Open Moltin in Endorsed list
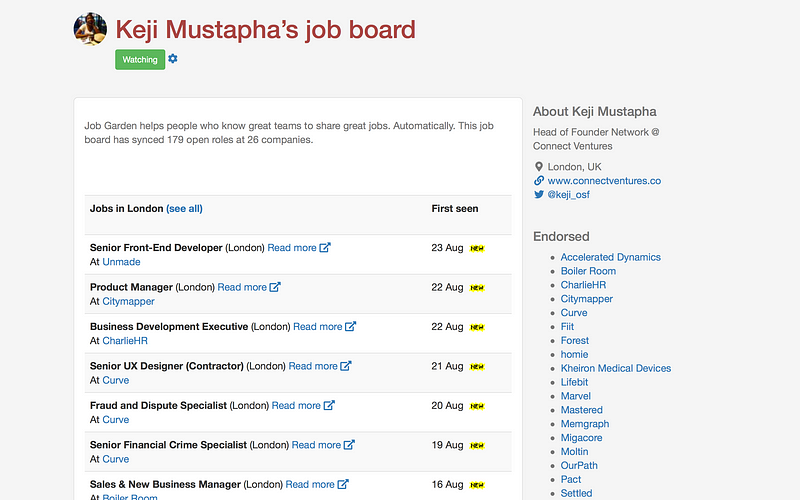 (574, 452)
